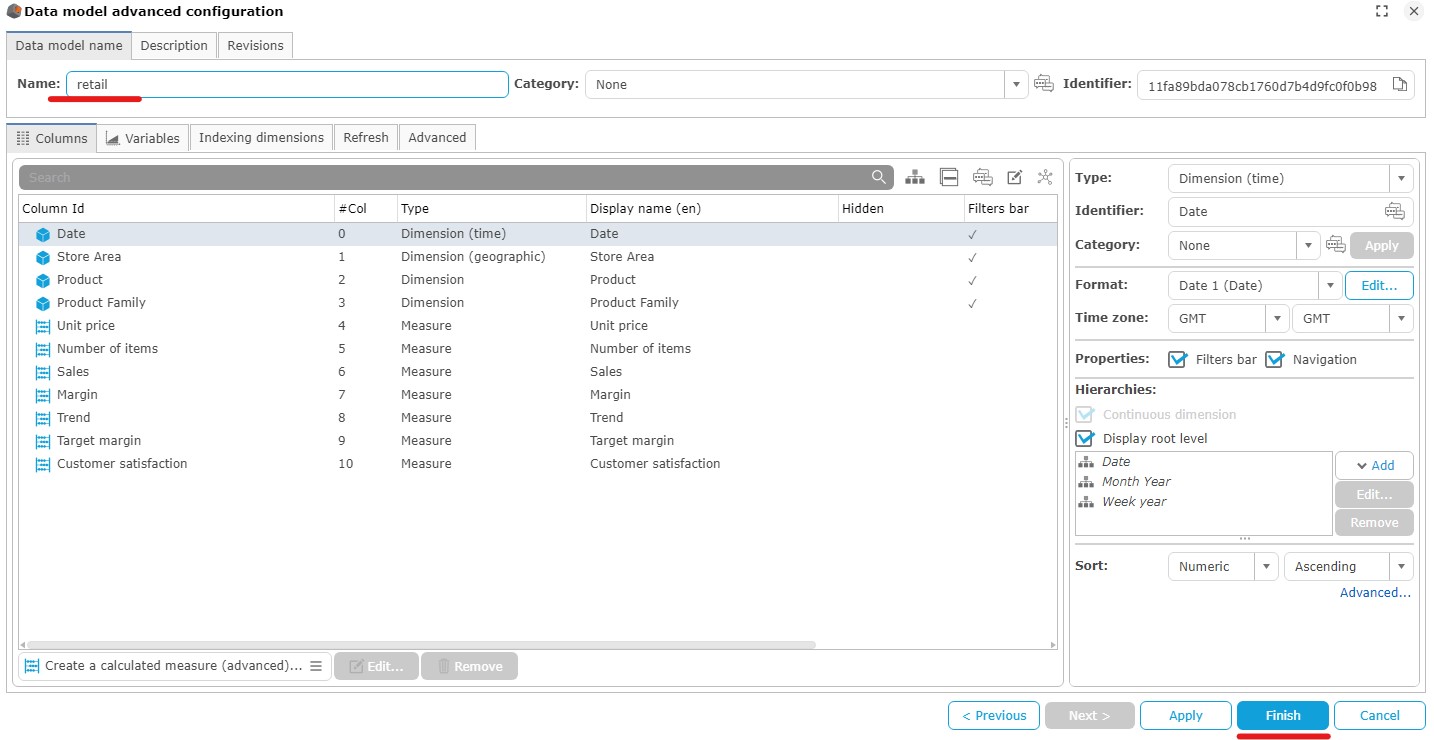
Task: Open the Revisions tab
Action: pyautogui.click(x=255, y=45)
